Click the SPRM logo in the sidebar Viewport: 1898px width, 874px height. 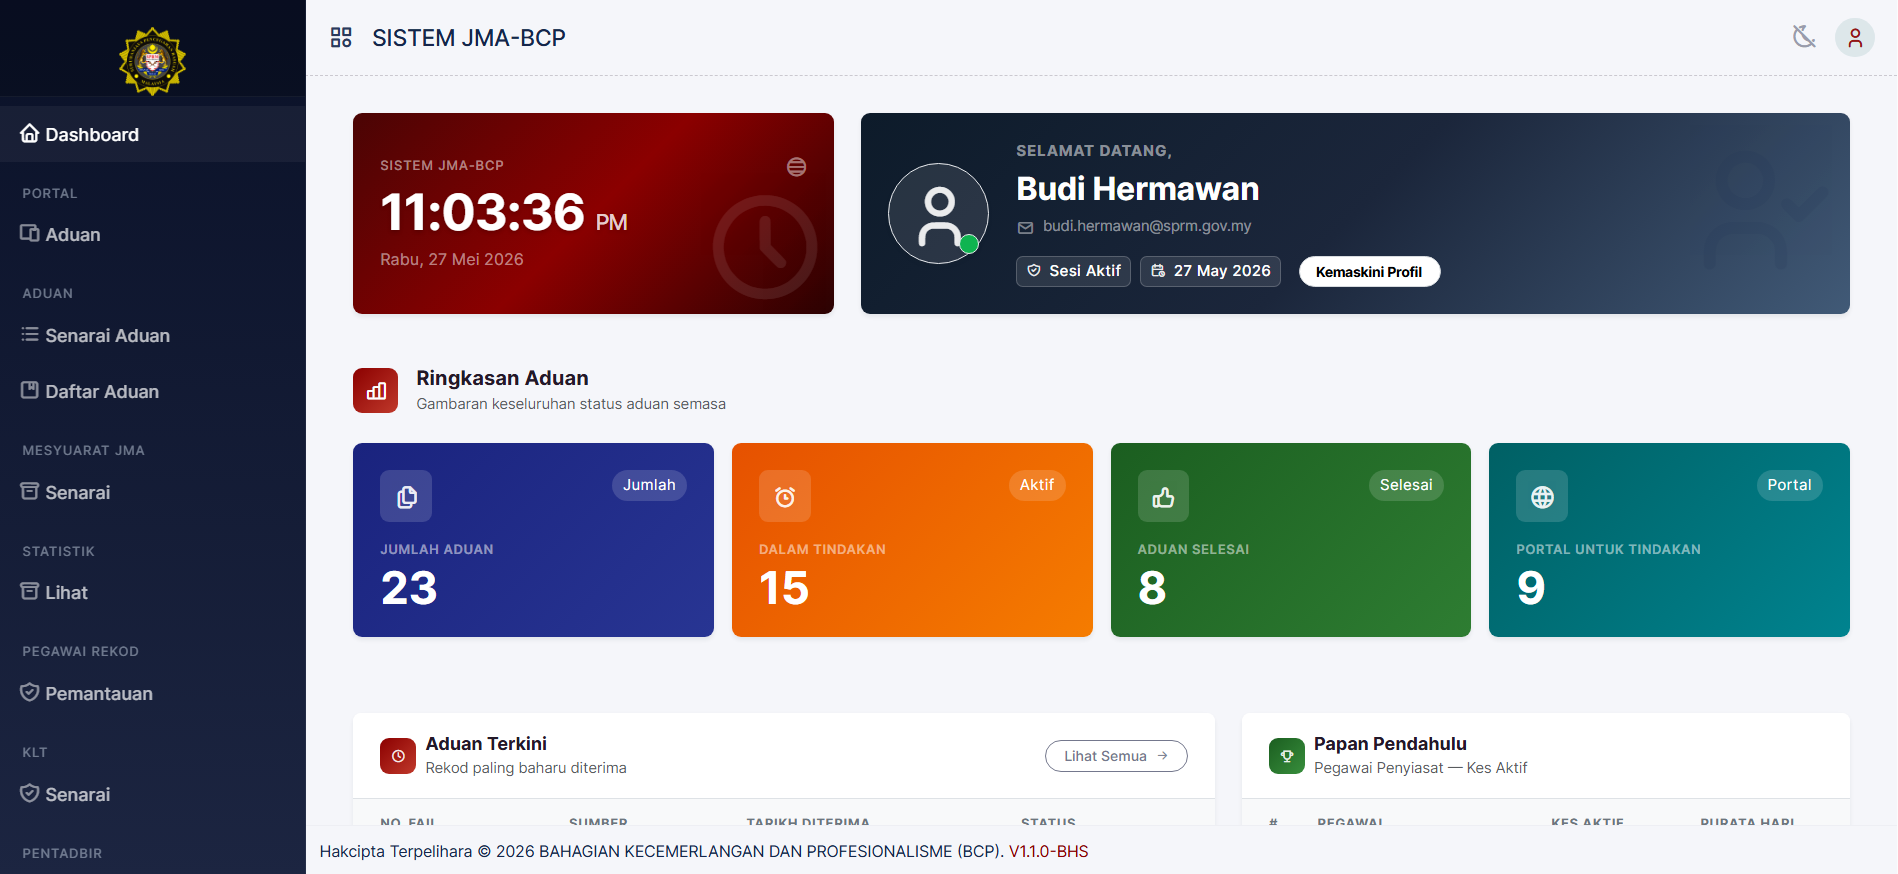point(153,61)
